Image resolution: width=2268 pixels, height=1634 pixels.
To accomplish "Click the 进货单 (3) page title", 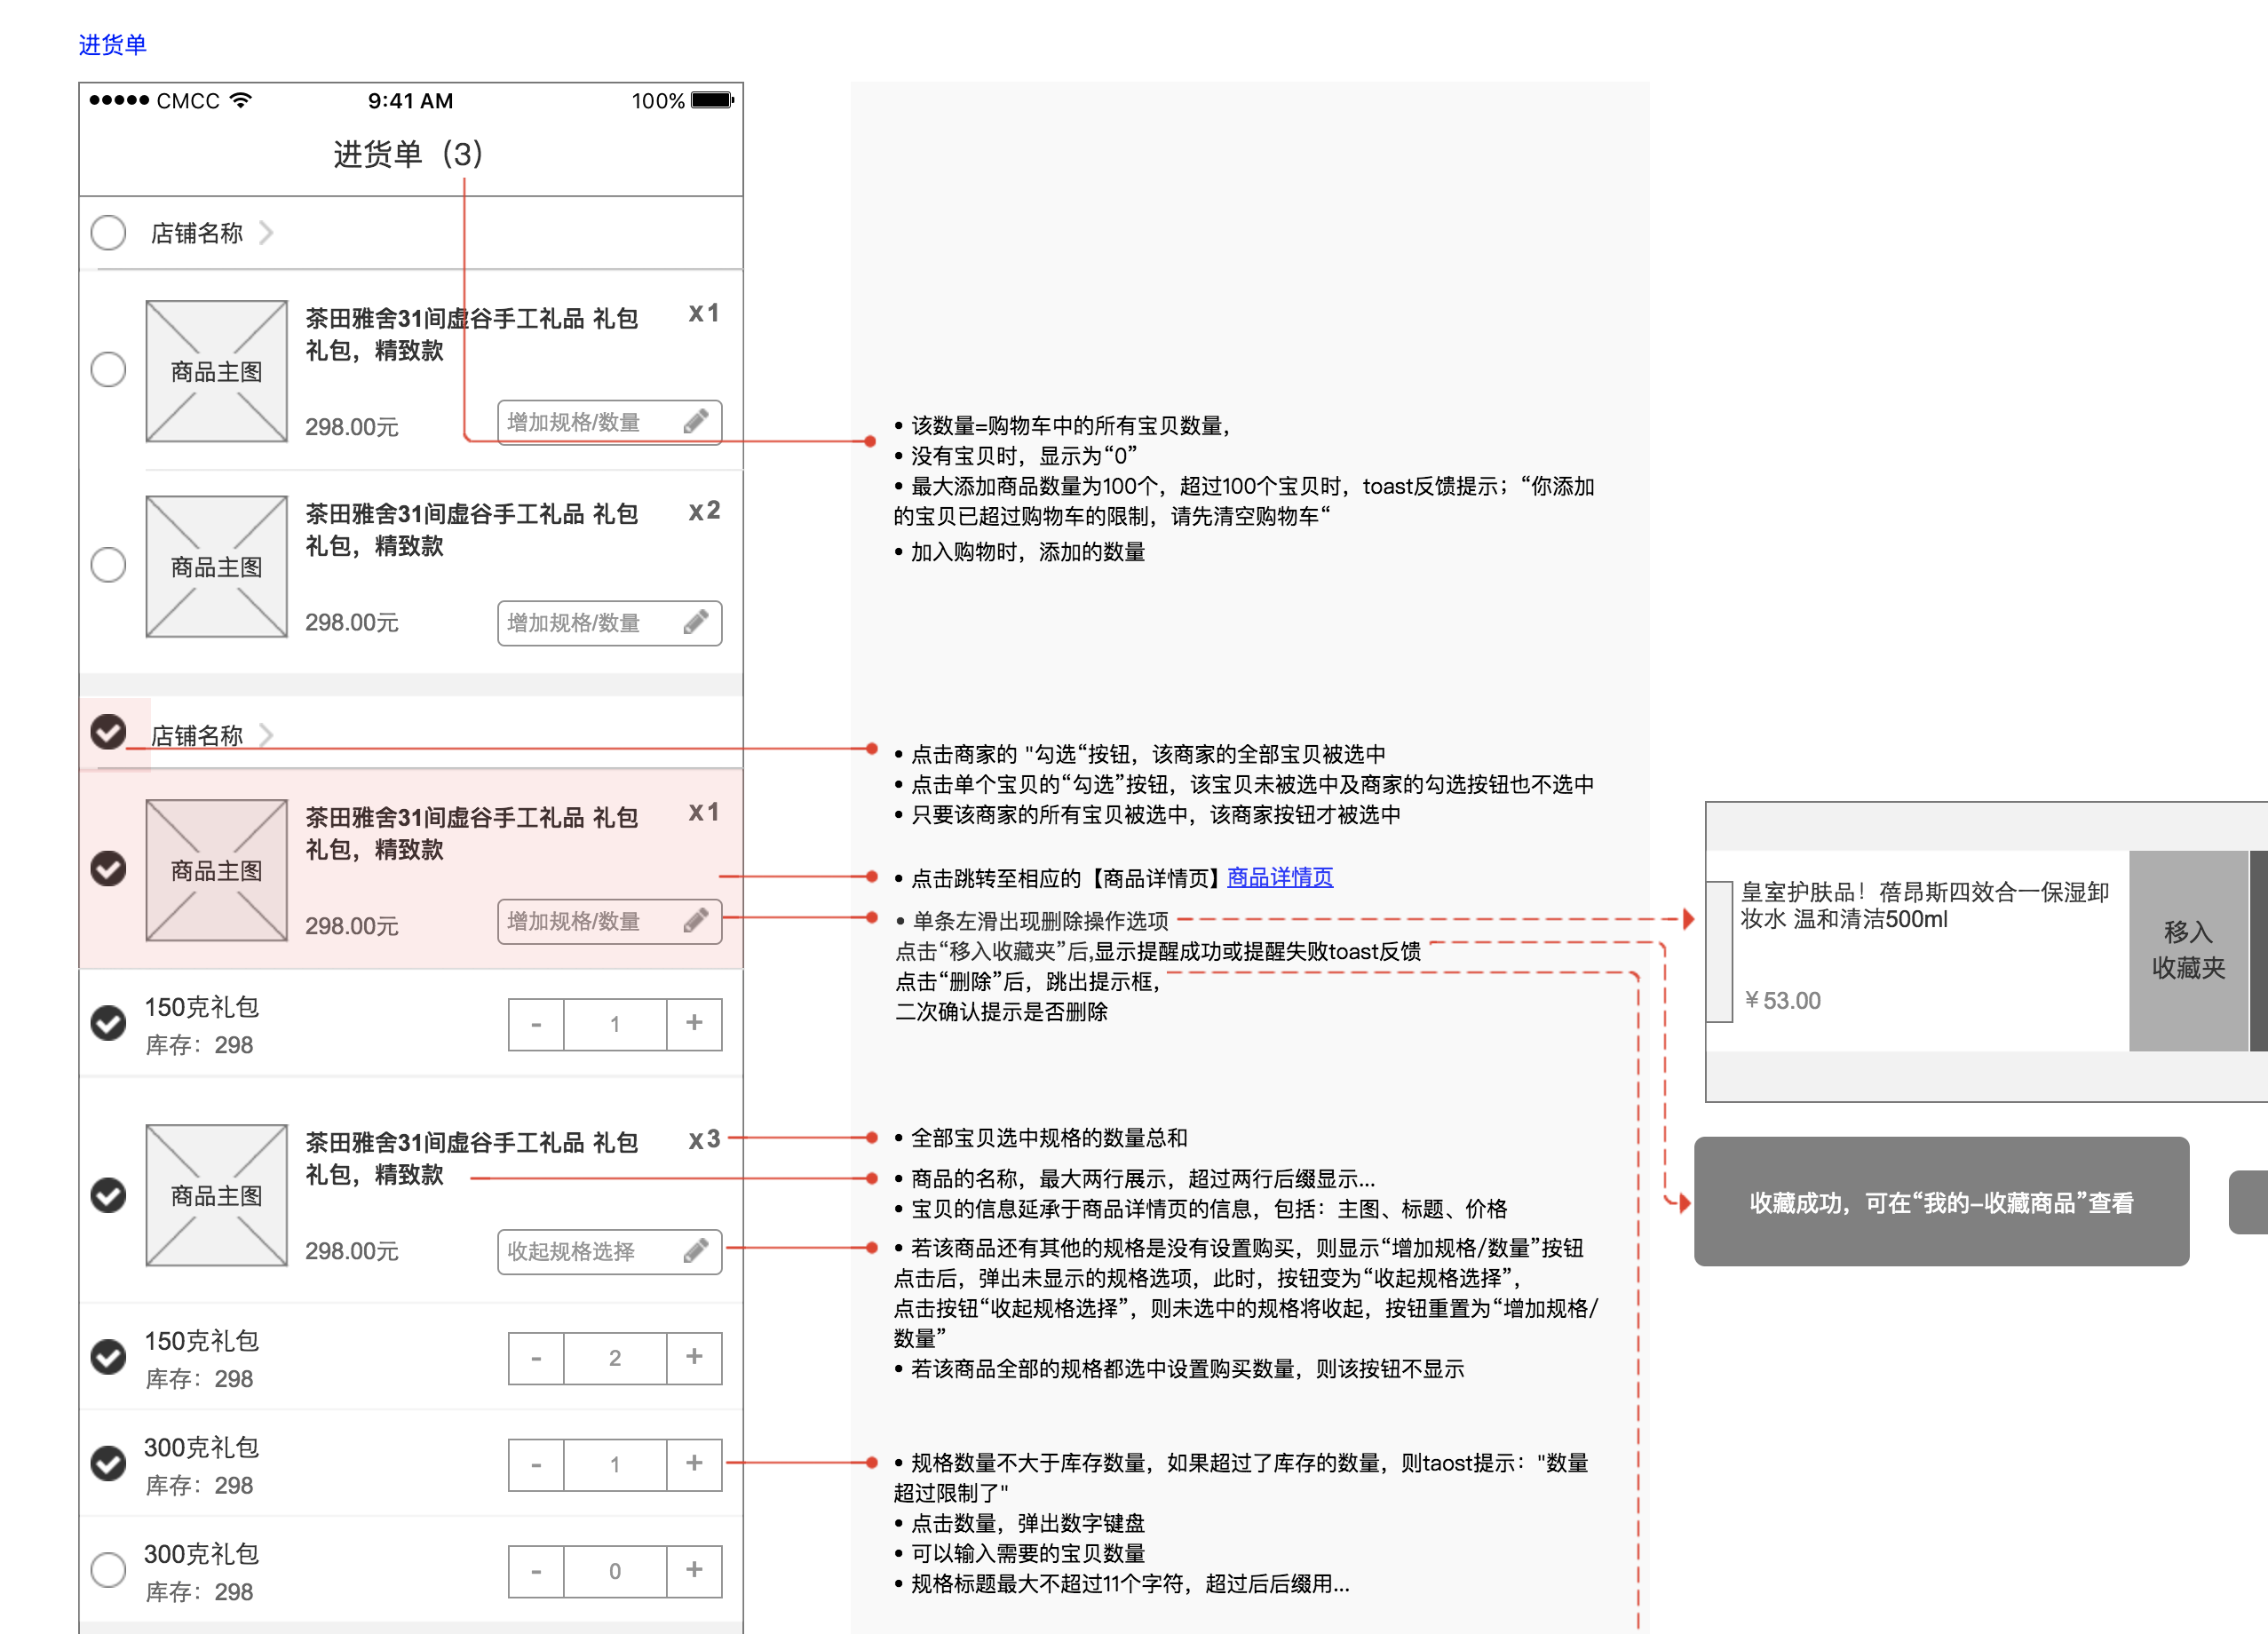I will [408, 154].
